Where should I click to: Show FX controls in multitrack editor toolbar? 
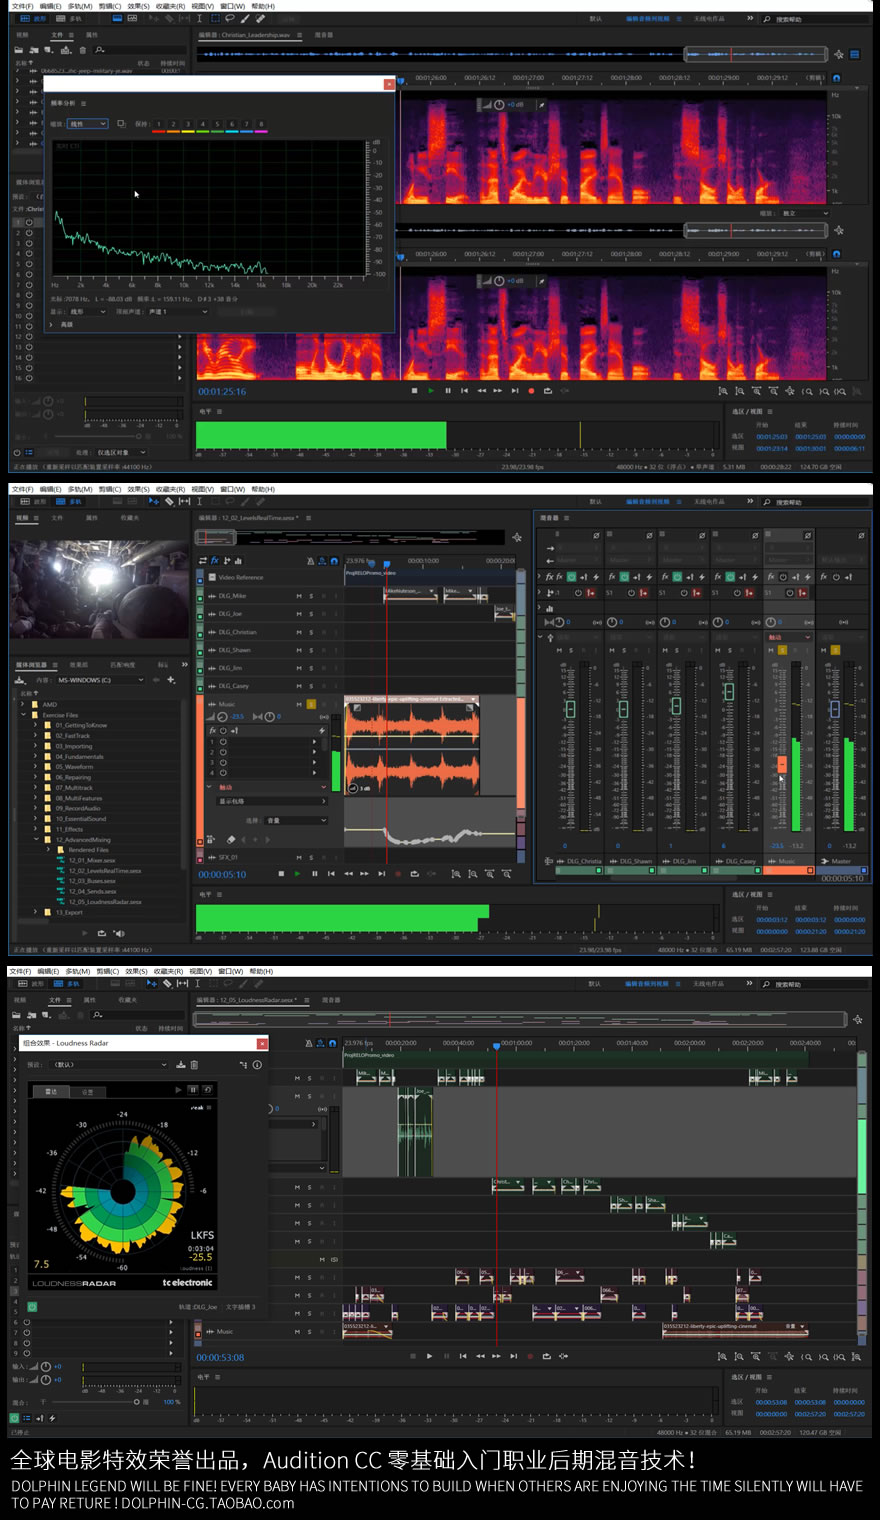click(x=214, y=561)
